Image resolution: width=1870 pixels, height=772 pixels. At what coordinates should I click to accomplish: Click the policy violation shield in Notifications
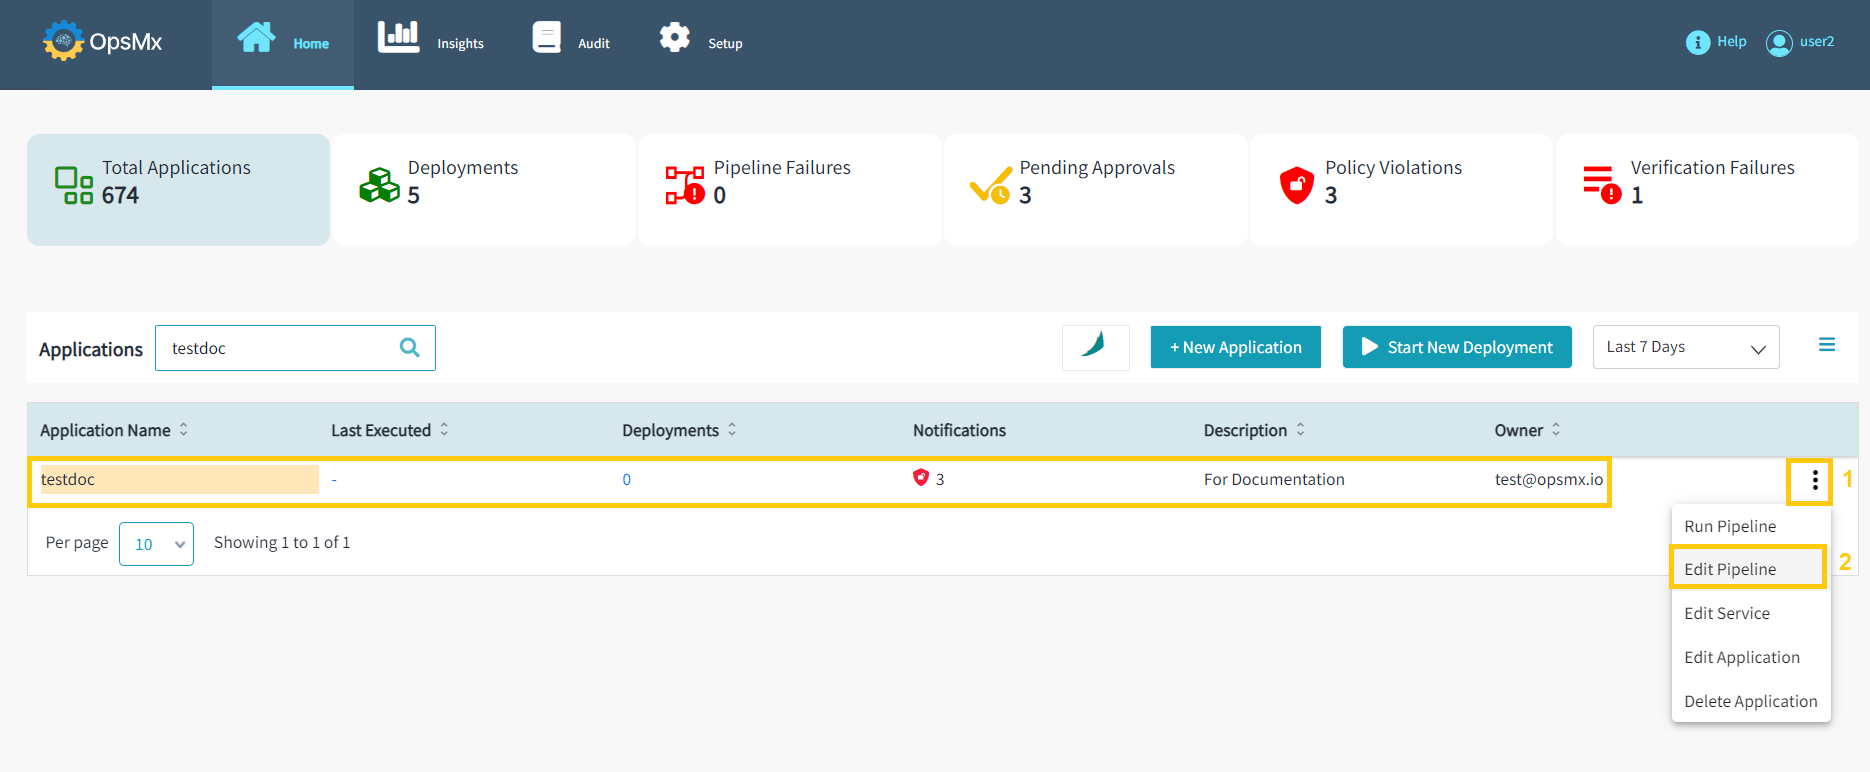point(921,478)
